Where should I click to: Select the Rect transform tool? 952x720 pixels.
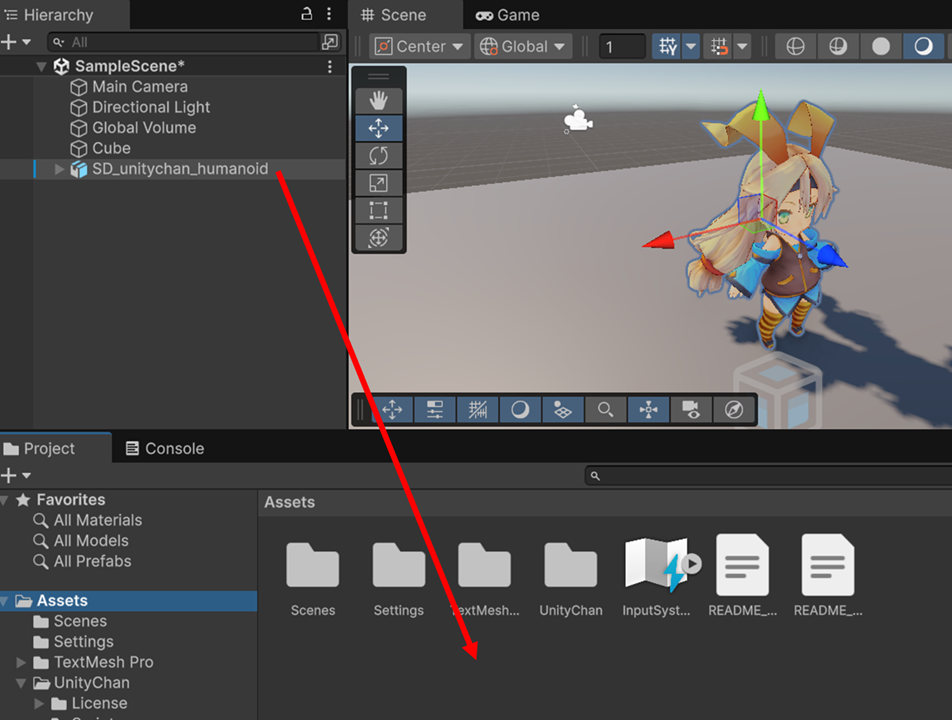click(379, 210)
